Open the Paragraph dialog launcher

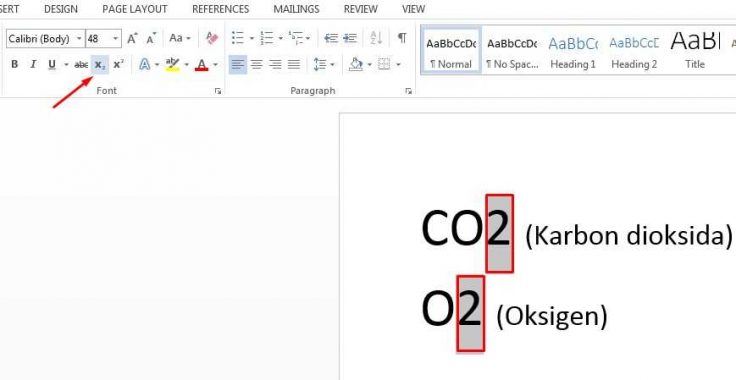pos(408,91)
